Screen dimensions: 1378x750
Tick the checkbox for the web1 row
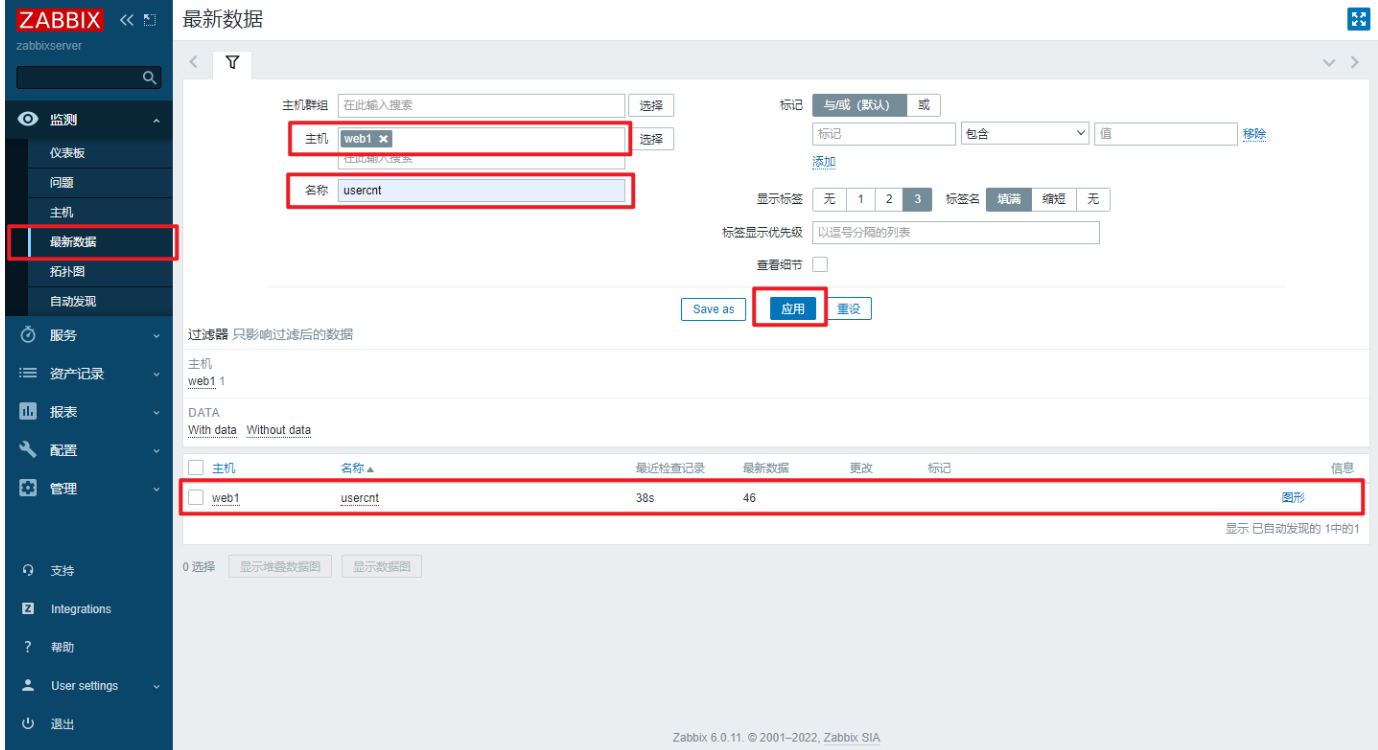click(196, 497)
